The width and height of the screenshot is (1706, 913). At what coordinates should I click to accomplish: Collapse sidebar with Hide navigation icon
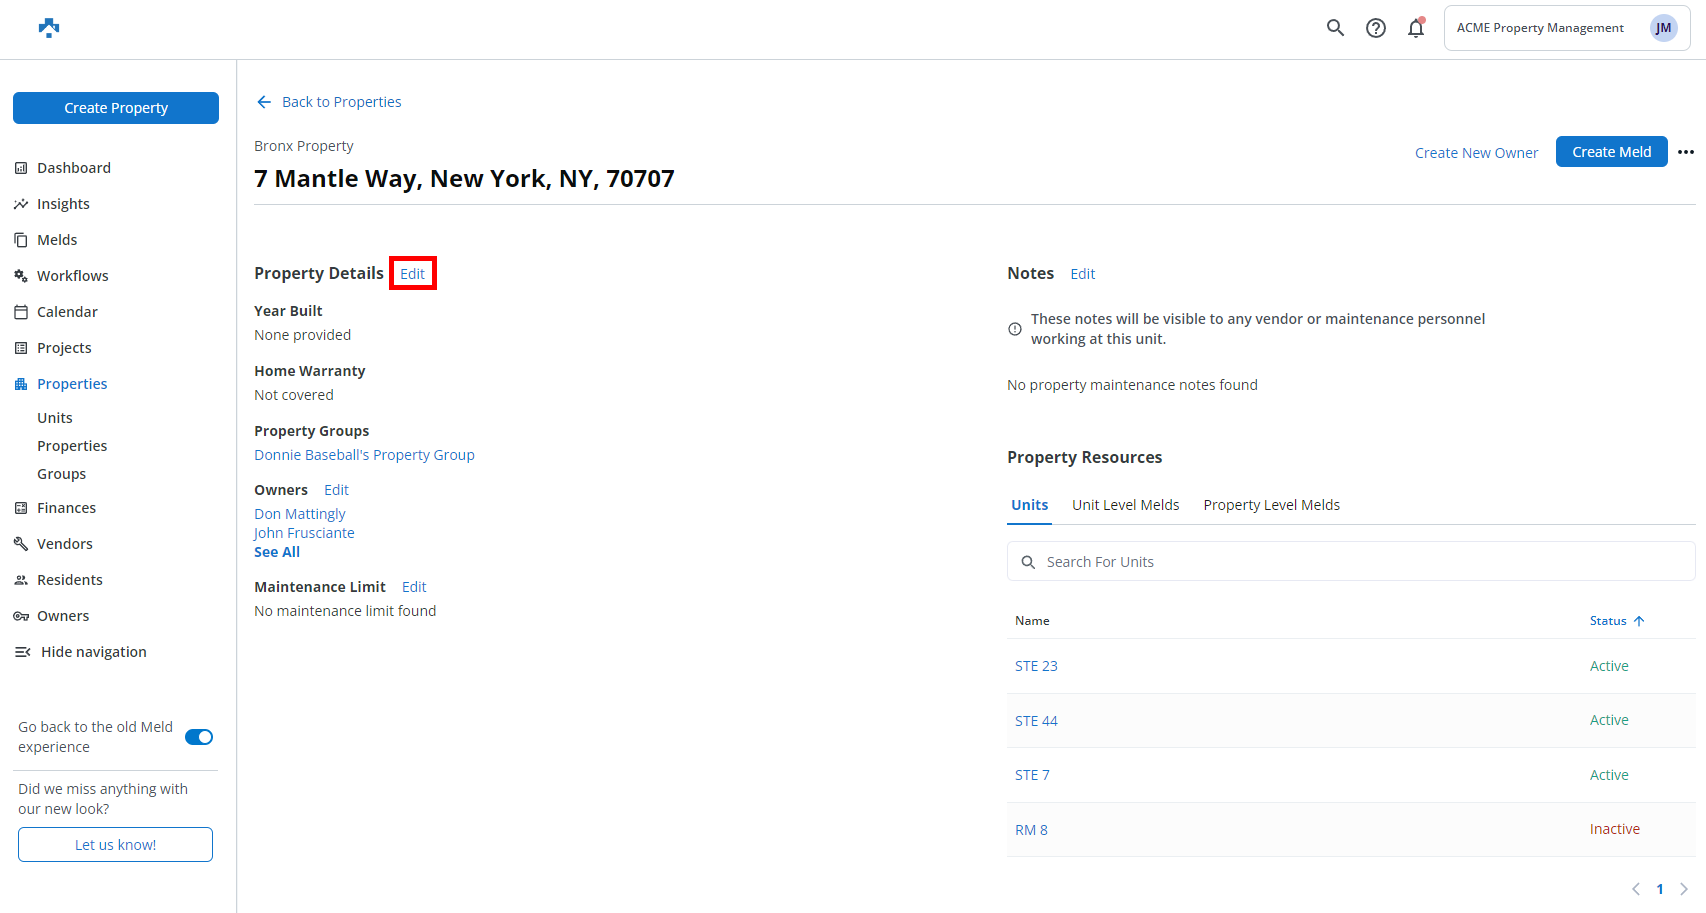click(22, 652)
